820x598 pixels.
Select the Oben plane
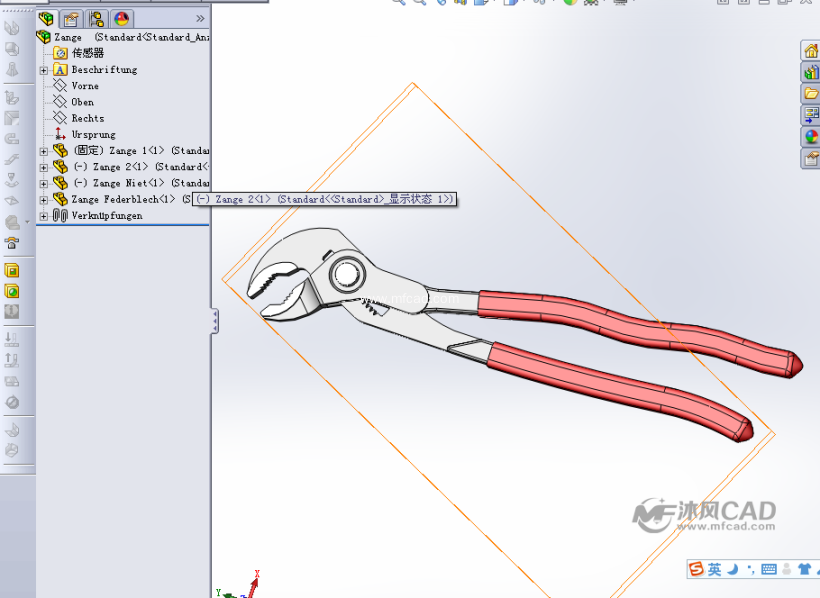tap(82, 102)
